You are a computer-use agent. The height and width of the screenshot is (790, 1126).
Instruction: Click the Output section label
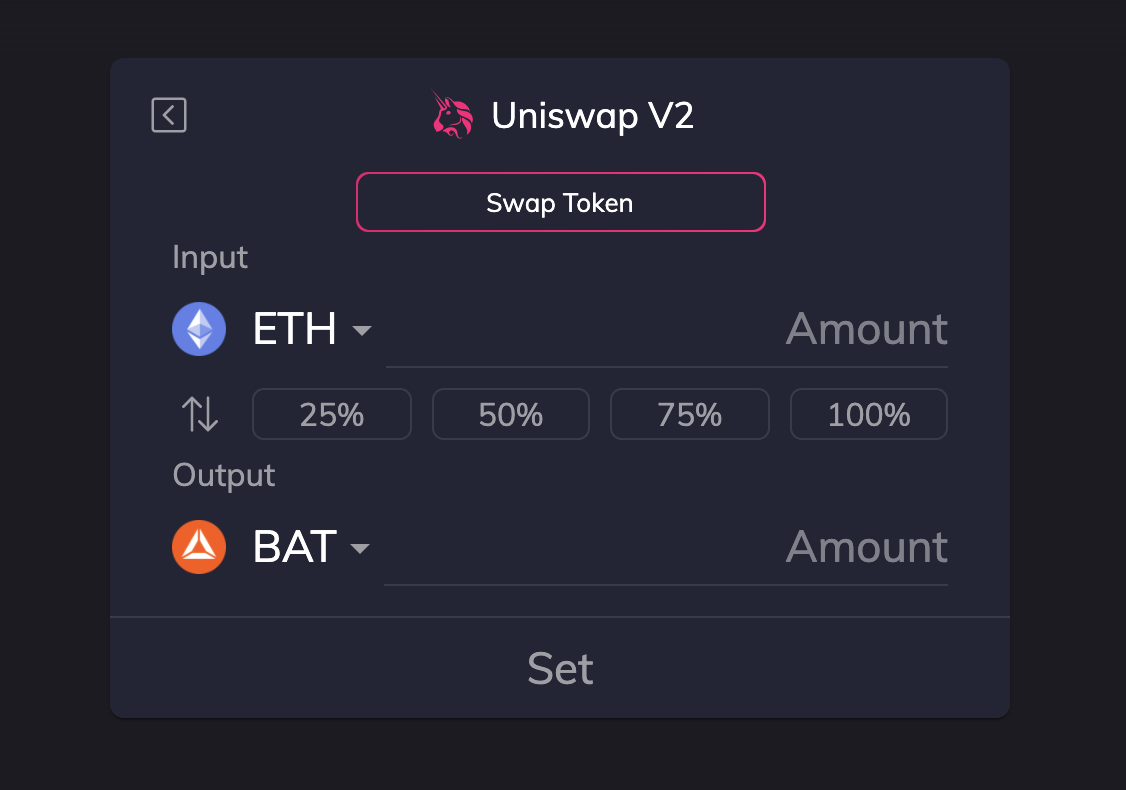coord(224,475)
